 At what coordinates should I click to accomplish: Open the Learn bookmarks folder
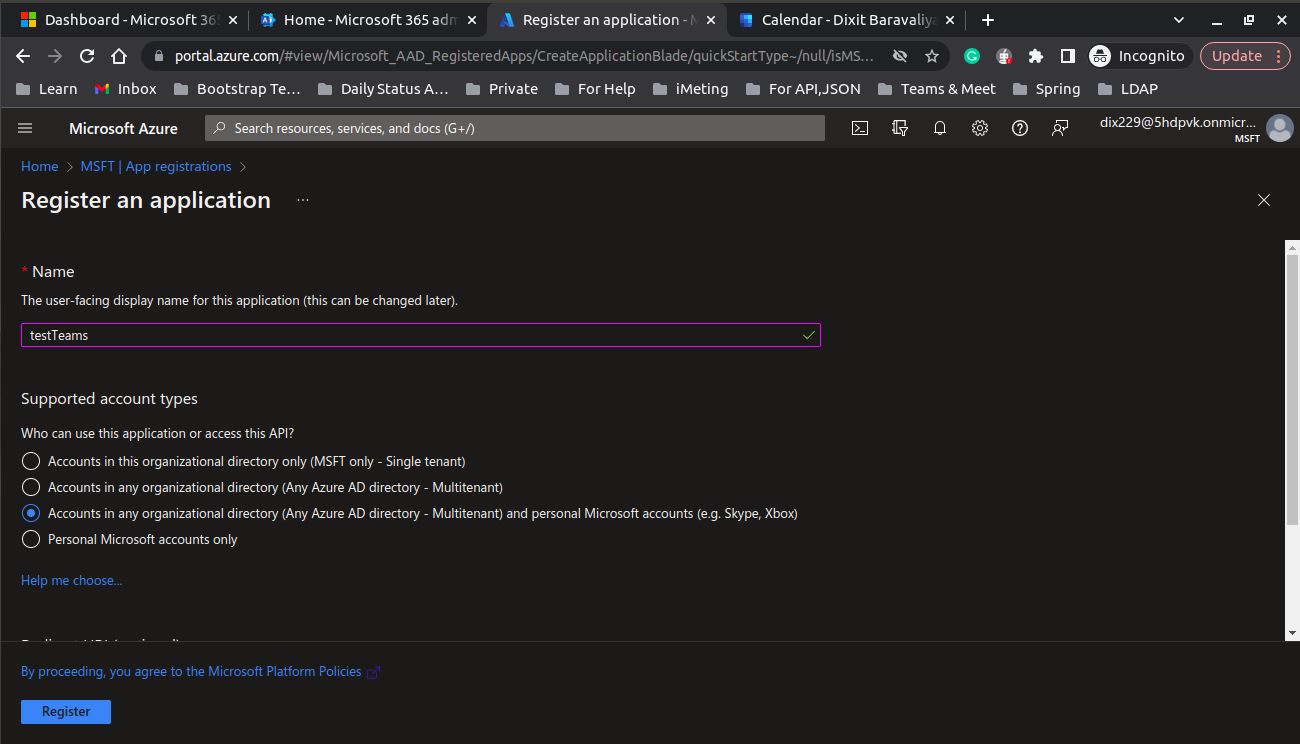[x=48, y=89]
